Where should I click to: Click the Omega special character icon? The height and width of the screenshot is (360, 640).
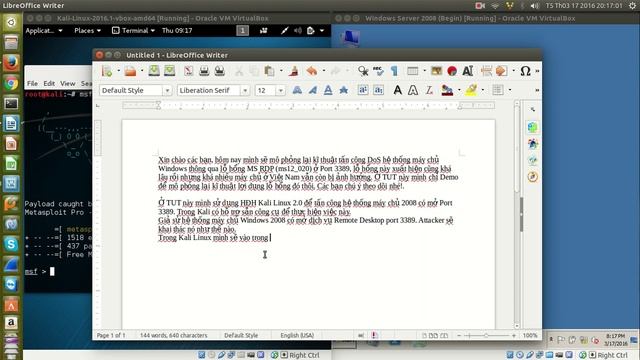[x=525, y=71]
